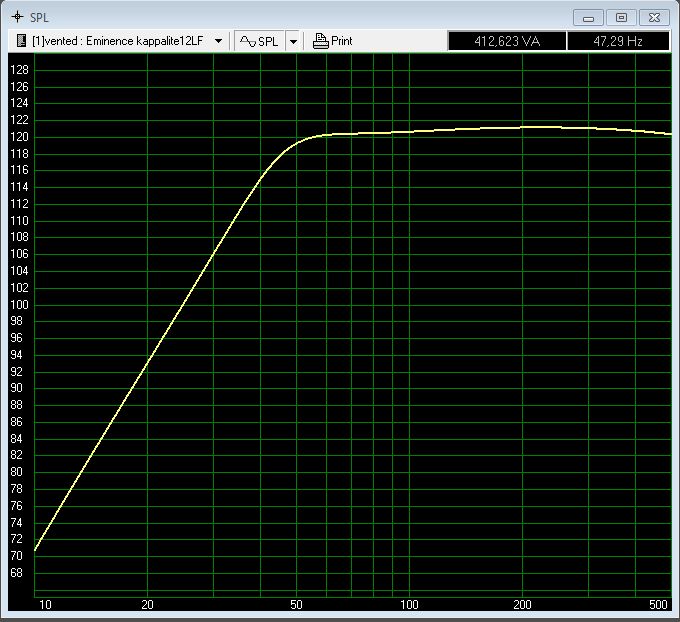Expand the vented Eminence kappalite12LF design dropdown
The height and width of the screenshot is (622, 680).
click(x=218, y=41)
